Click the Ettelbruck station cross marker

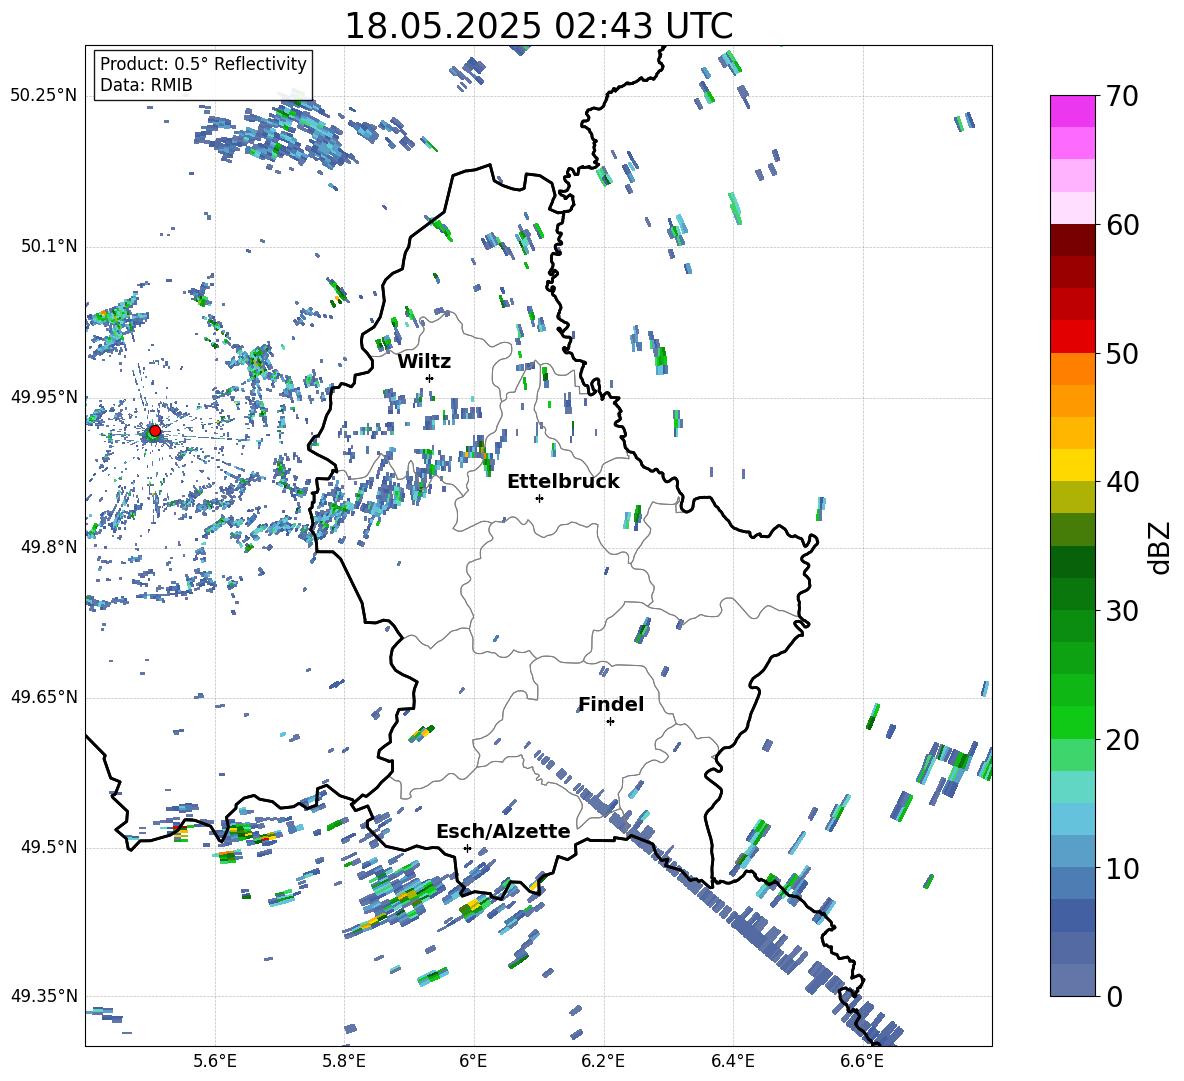pyautogui.click(x=539, y=498)
